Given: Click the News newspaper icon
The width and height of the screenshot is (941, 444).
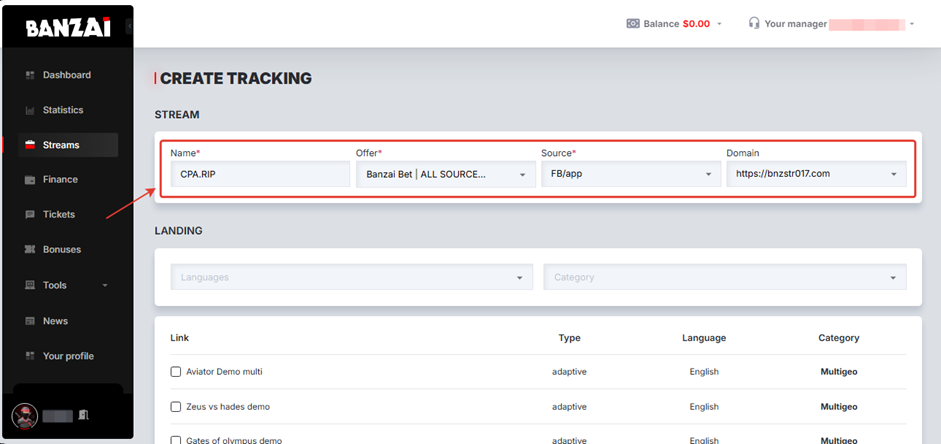Looking at the screenshot, I should point(30,321).
